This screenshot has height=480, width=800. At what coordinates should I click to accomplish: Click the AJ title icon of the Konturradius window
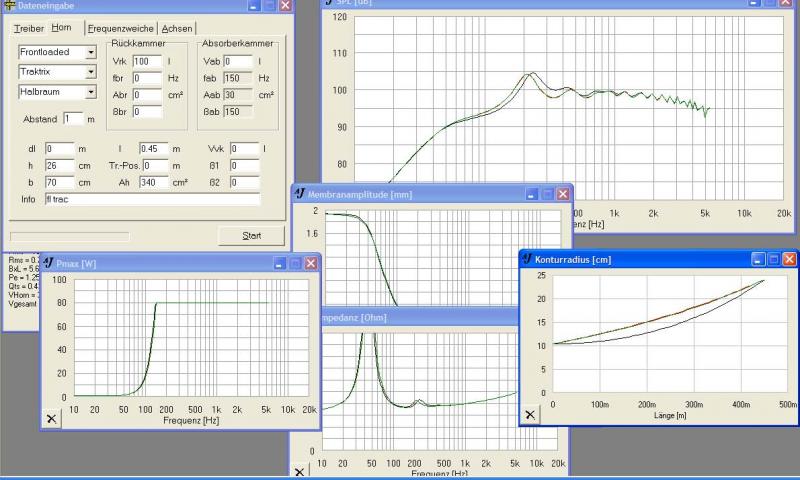(528, 259)
